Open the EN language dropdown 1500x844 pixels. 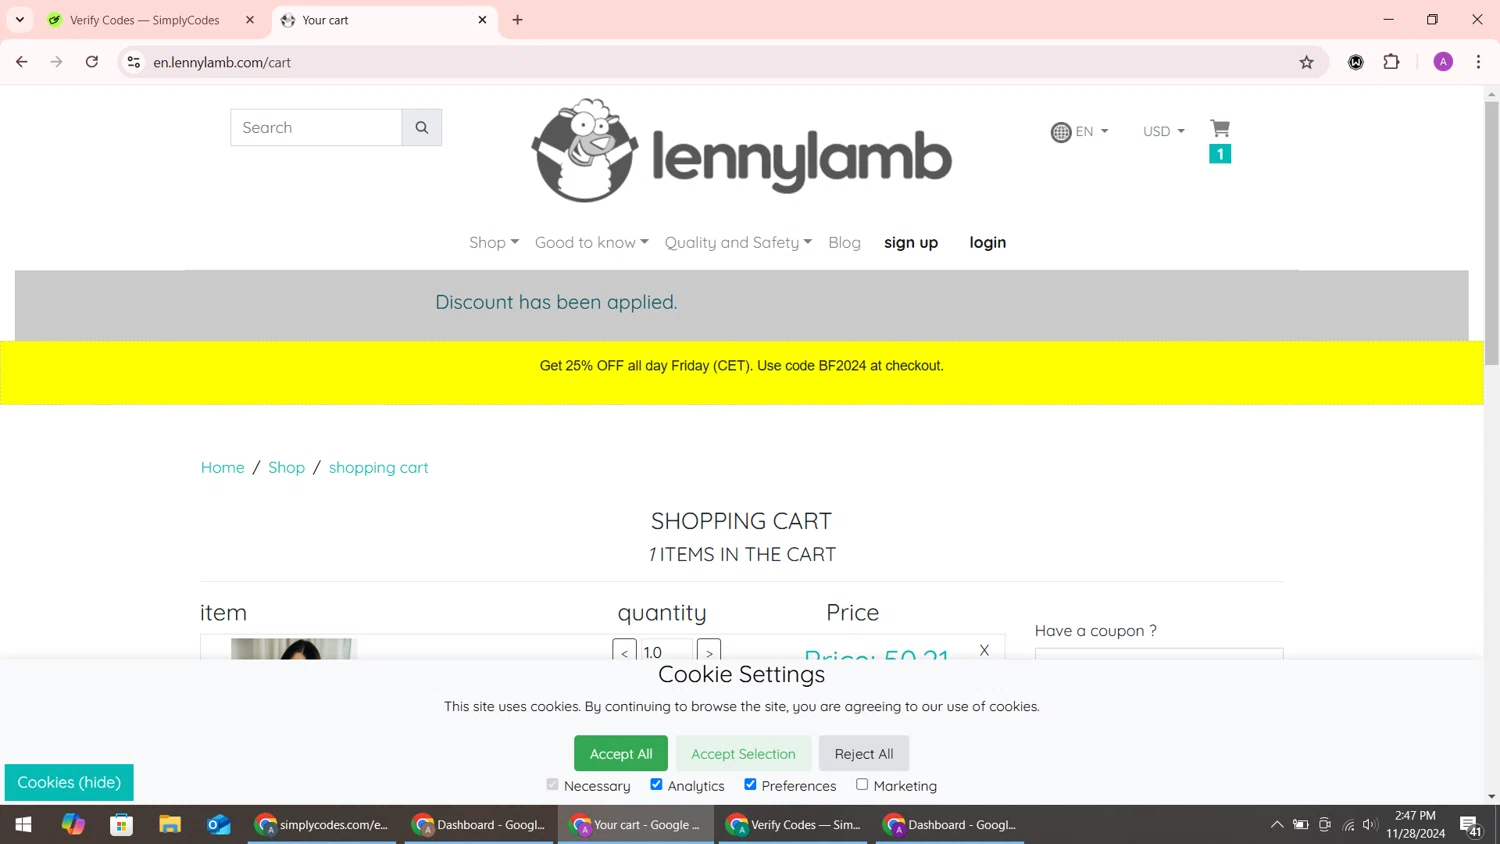1092,132
